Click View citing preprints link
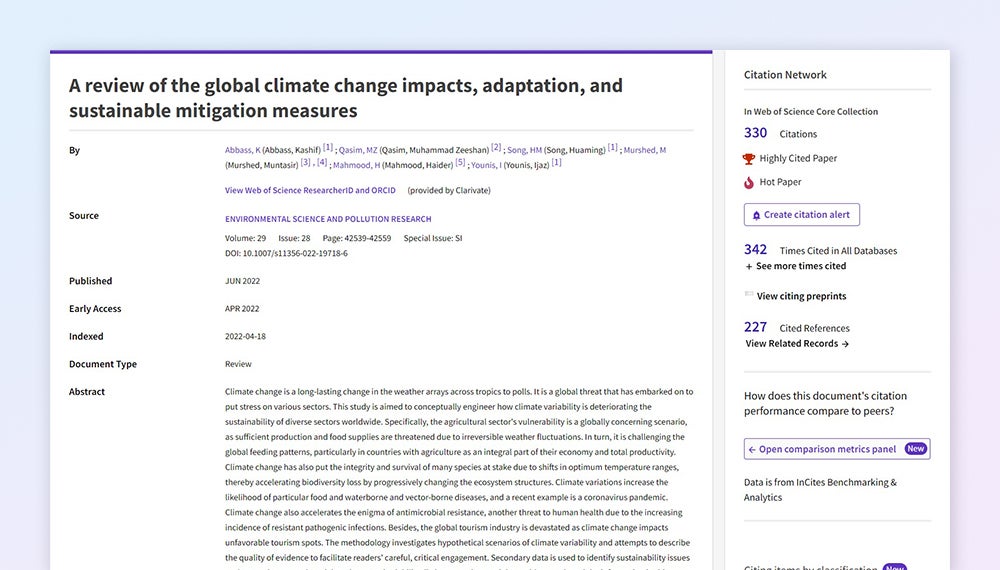This screenshot has height=570, width=1000. (x=801, y=296)
